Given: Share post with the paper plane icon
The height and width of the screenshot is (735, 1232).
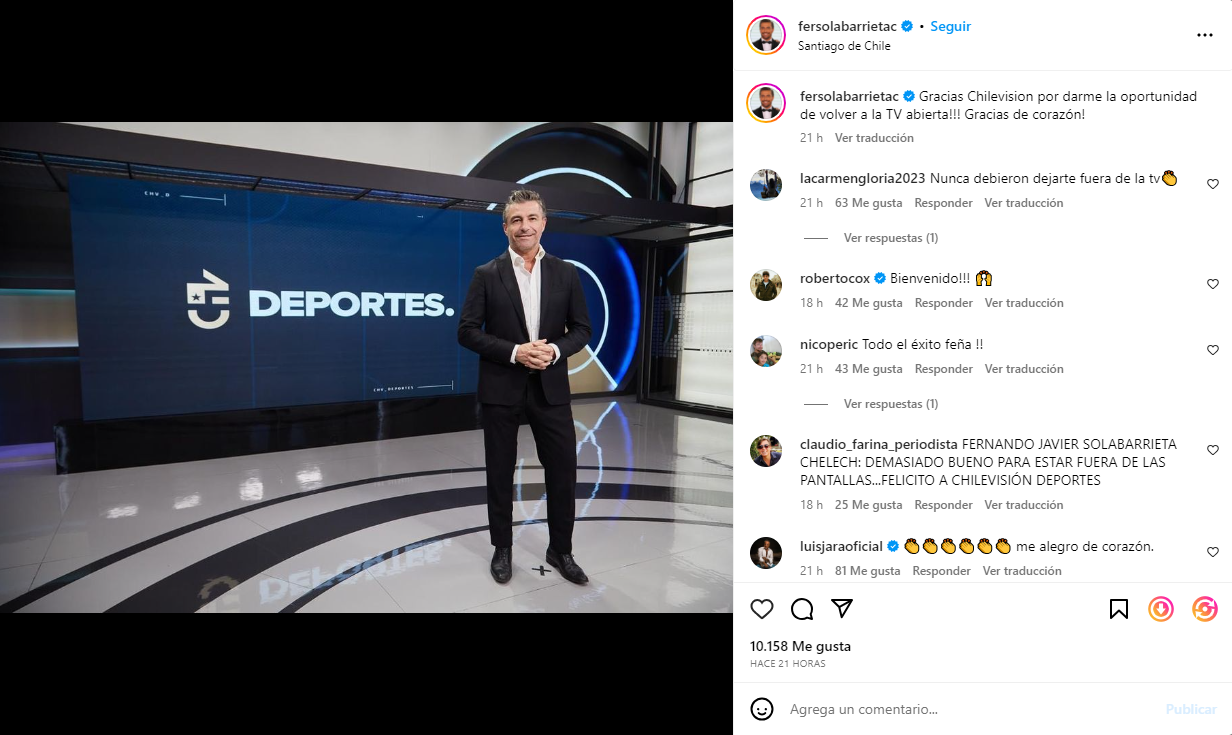Looking at the screenshot, I should 842,609.
